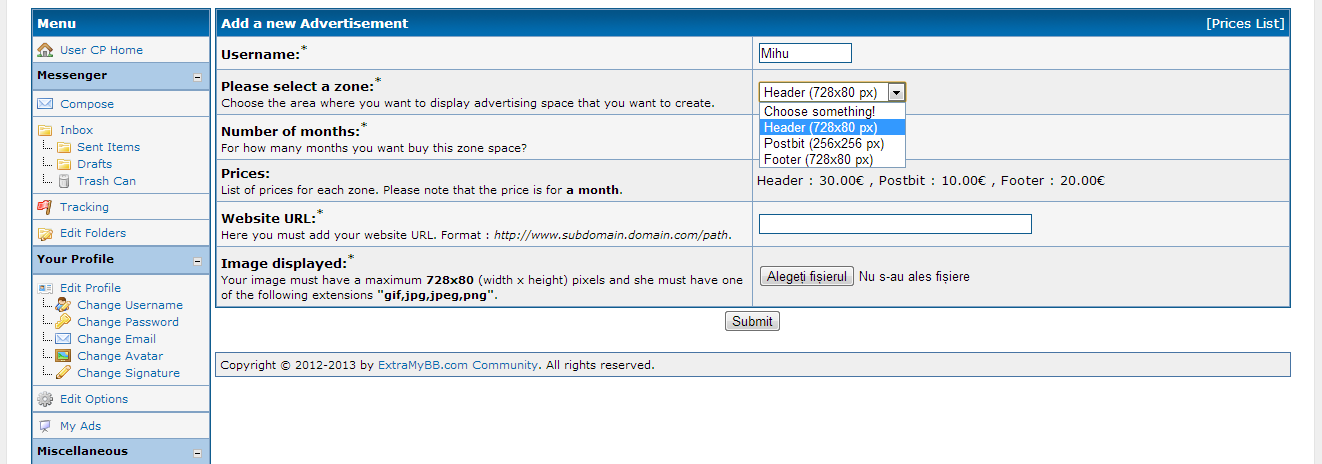The image size is (1322, 464).
Task: Click the Change Avatar picture icon
Action: [64, 356]
